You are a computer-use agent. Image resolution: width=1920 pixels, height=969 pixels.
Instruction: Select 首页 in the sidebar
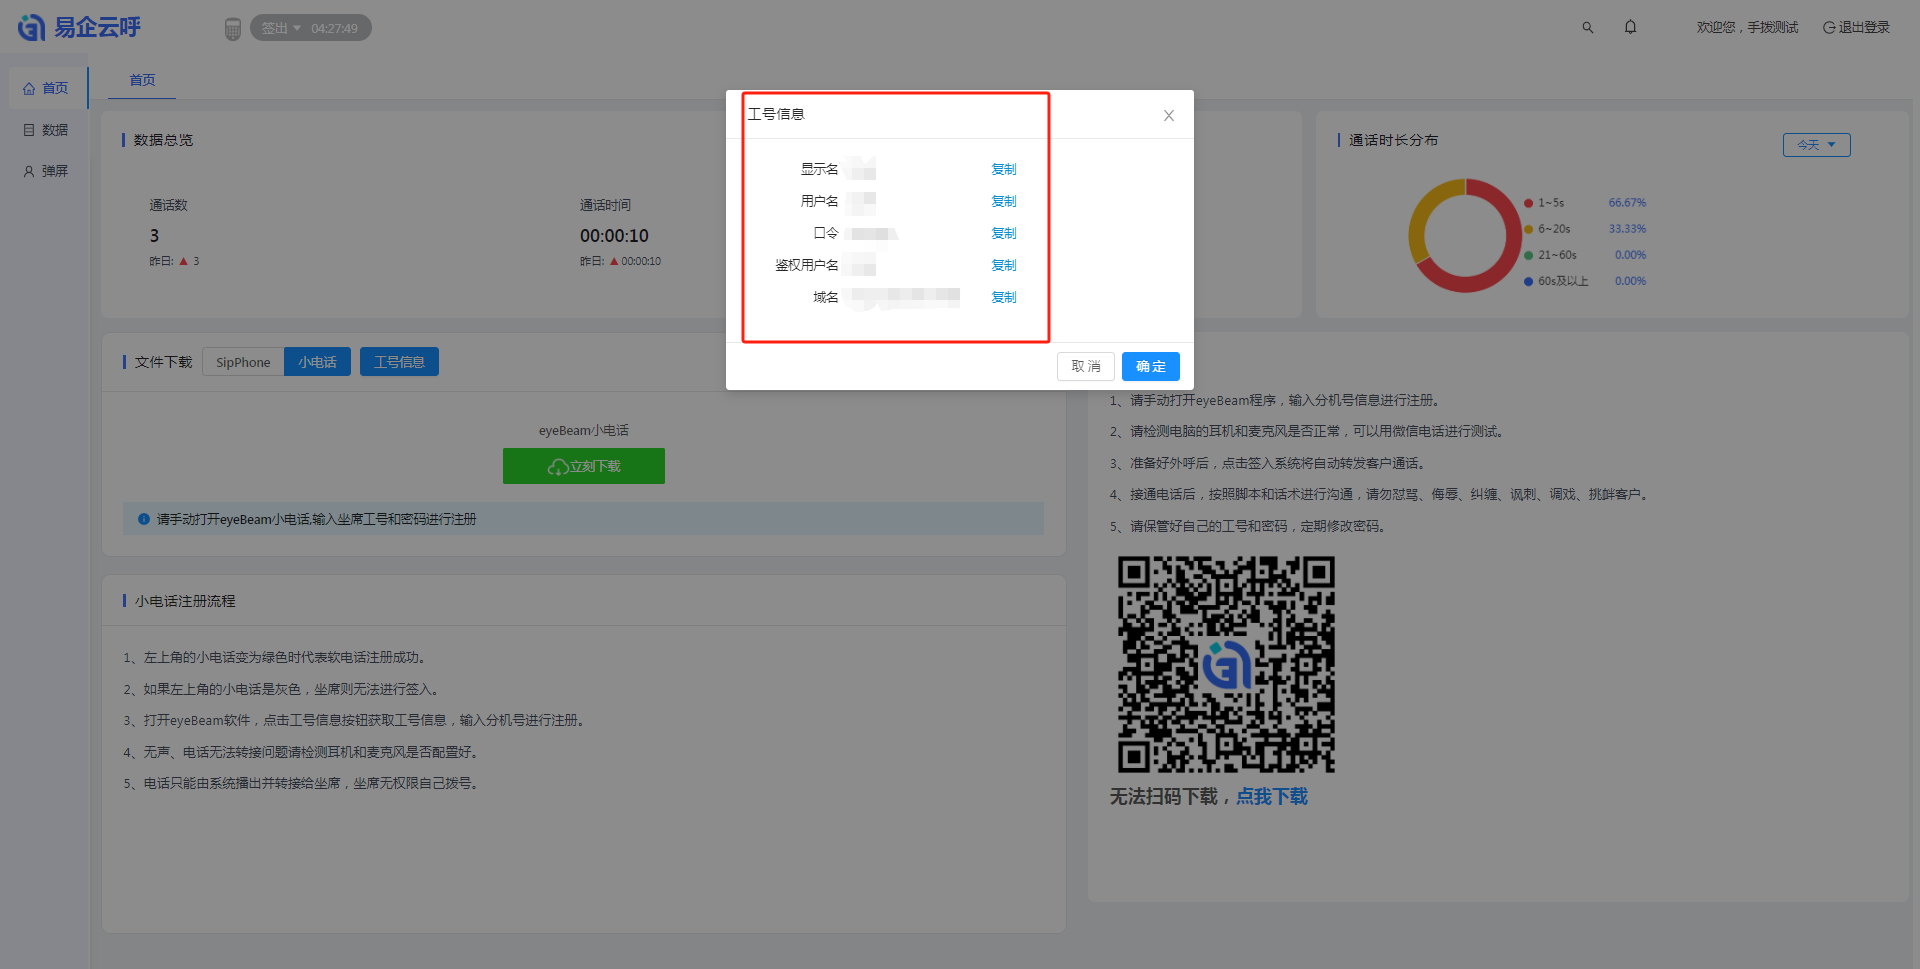tap(46, 88)
